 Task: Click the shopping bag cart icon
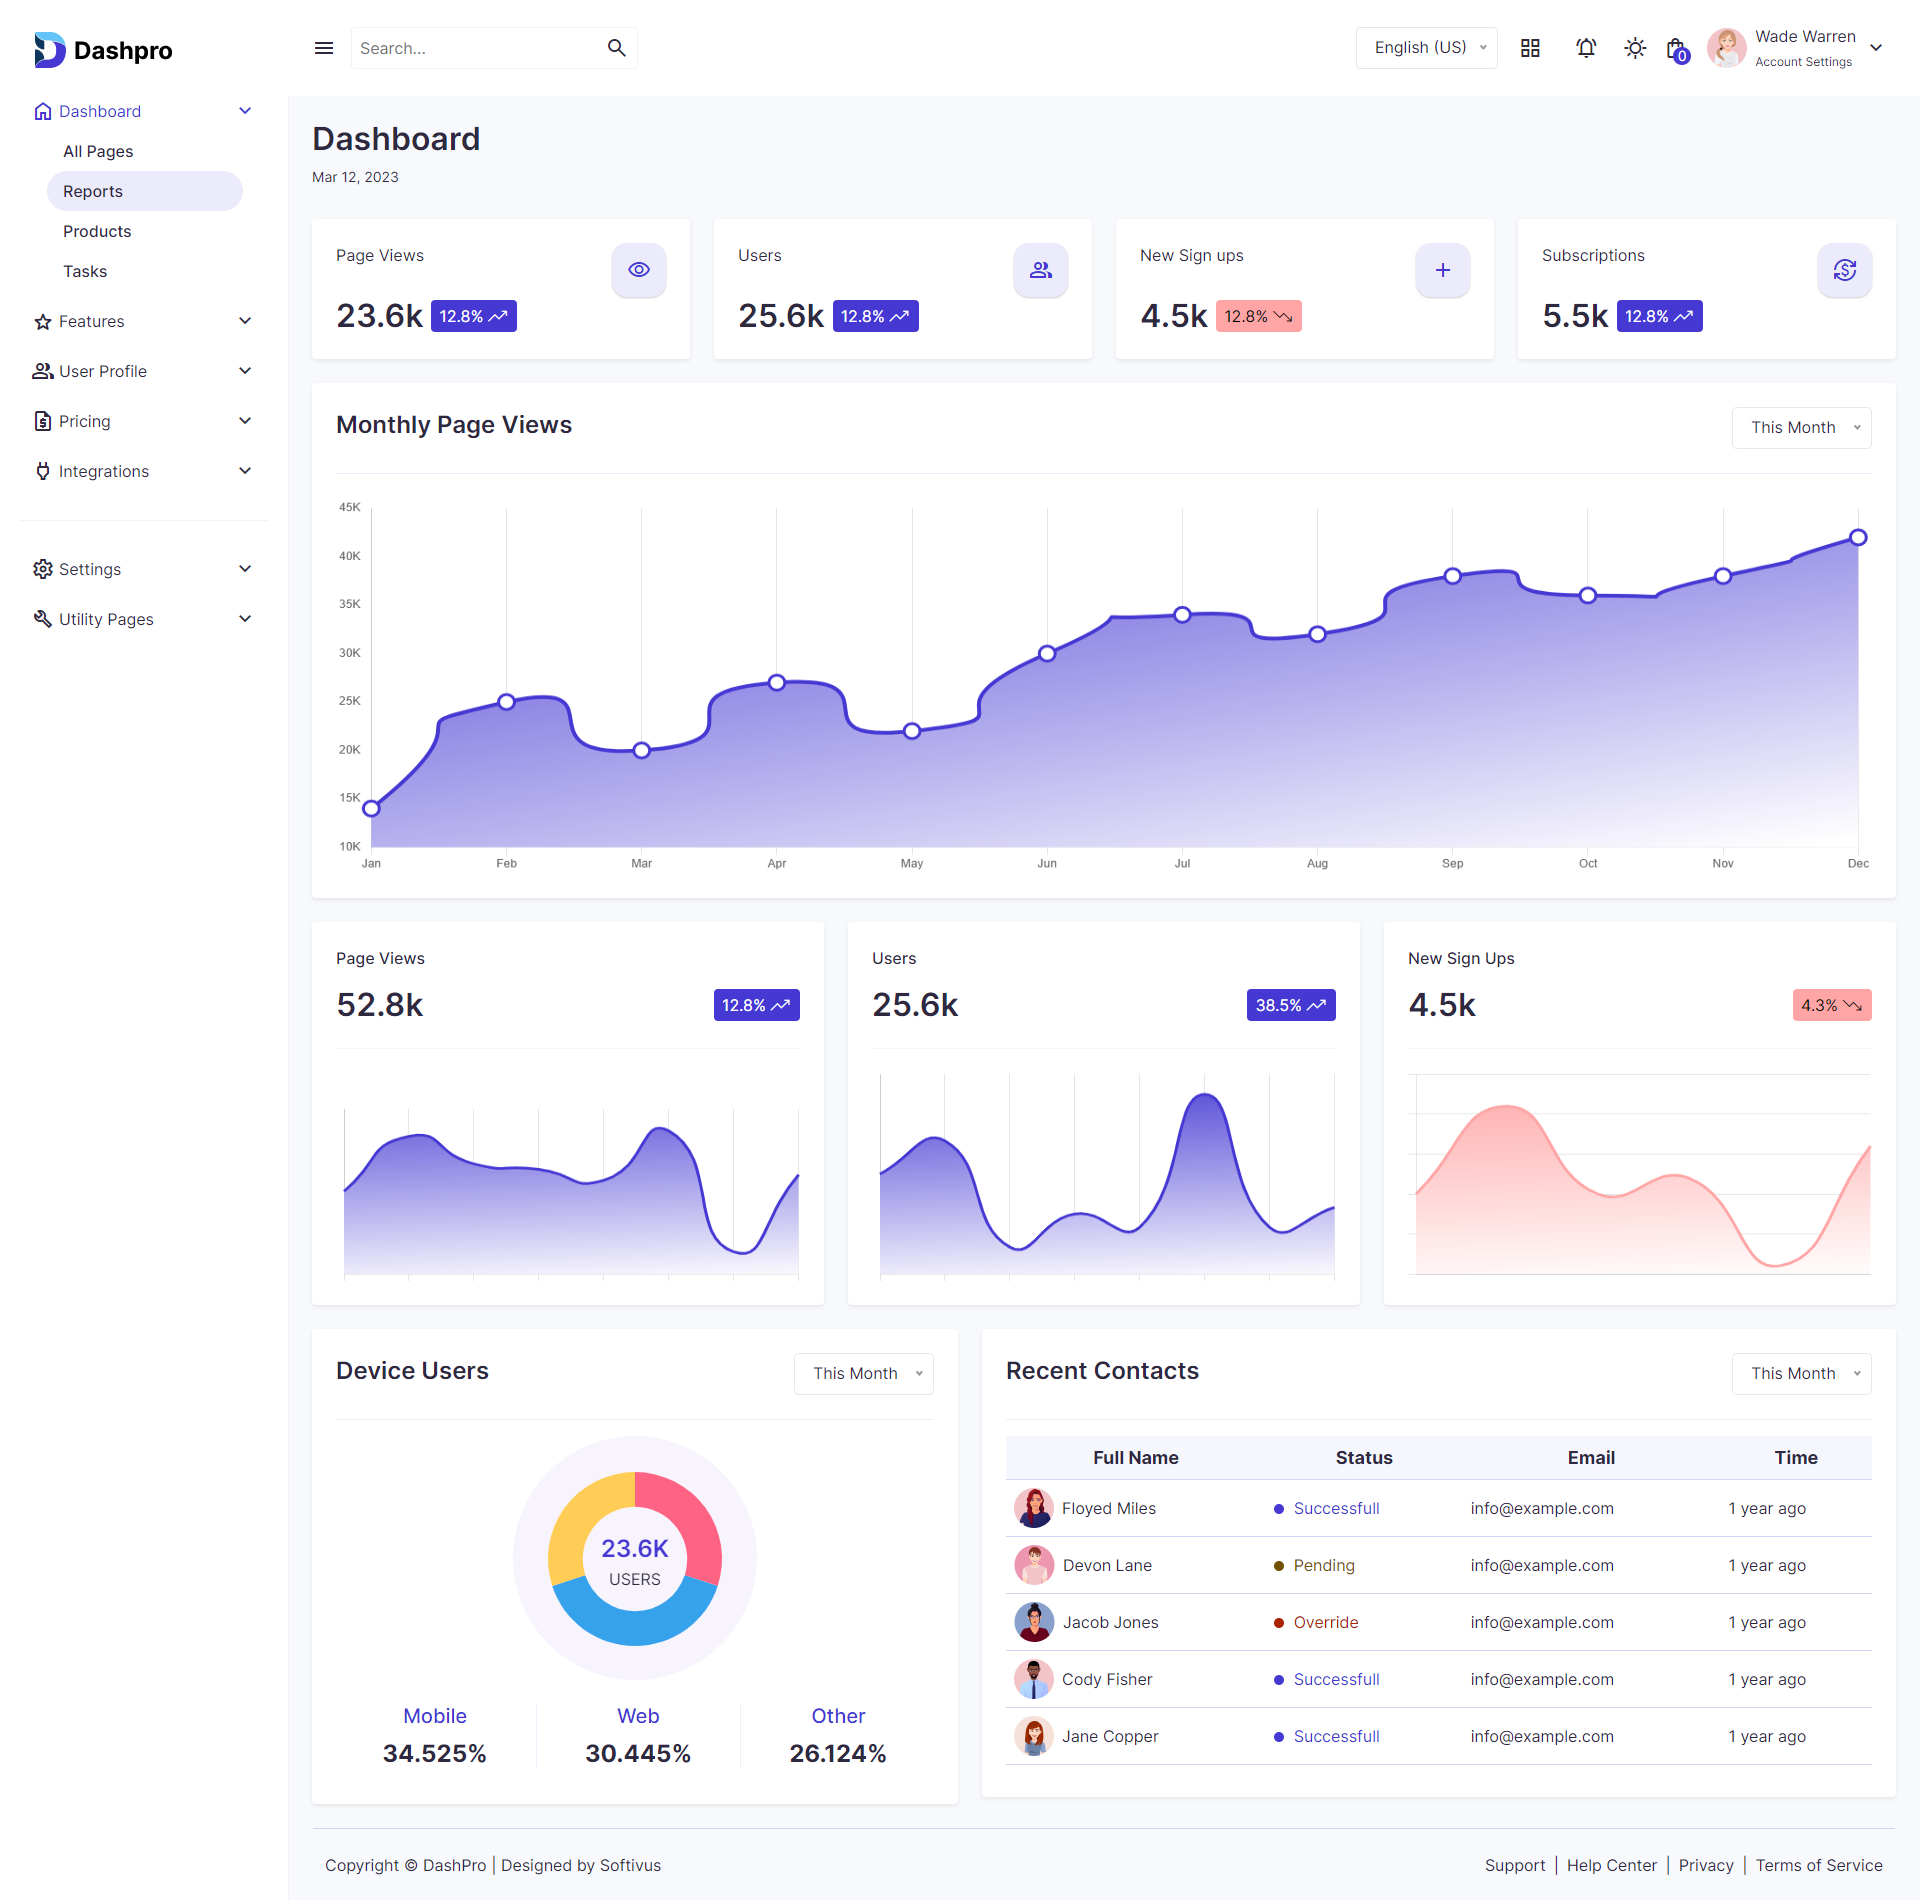tap(1676, 49)
